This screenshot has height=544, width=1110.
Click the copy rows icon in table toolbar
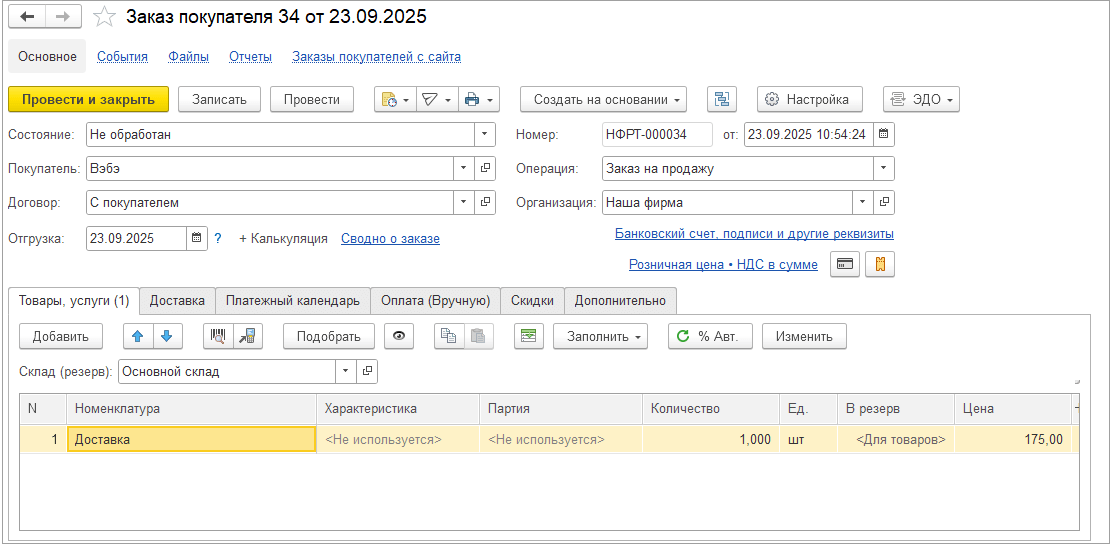coord(449,336)
